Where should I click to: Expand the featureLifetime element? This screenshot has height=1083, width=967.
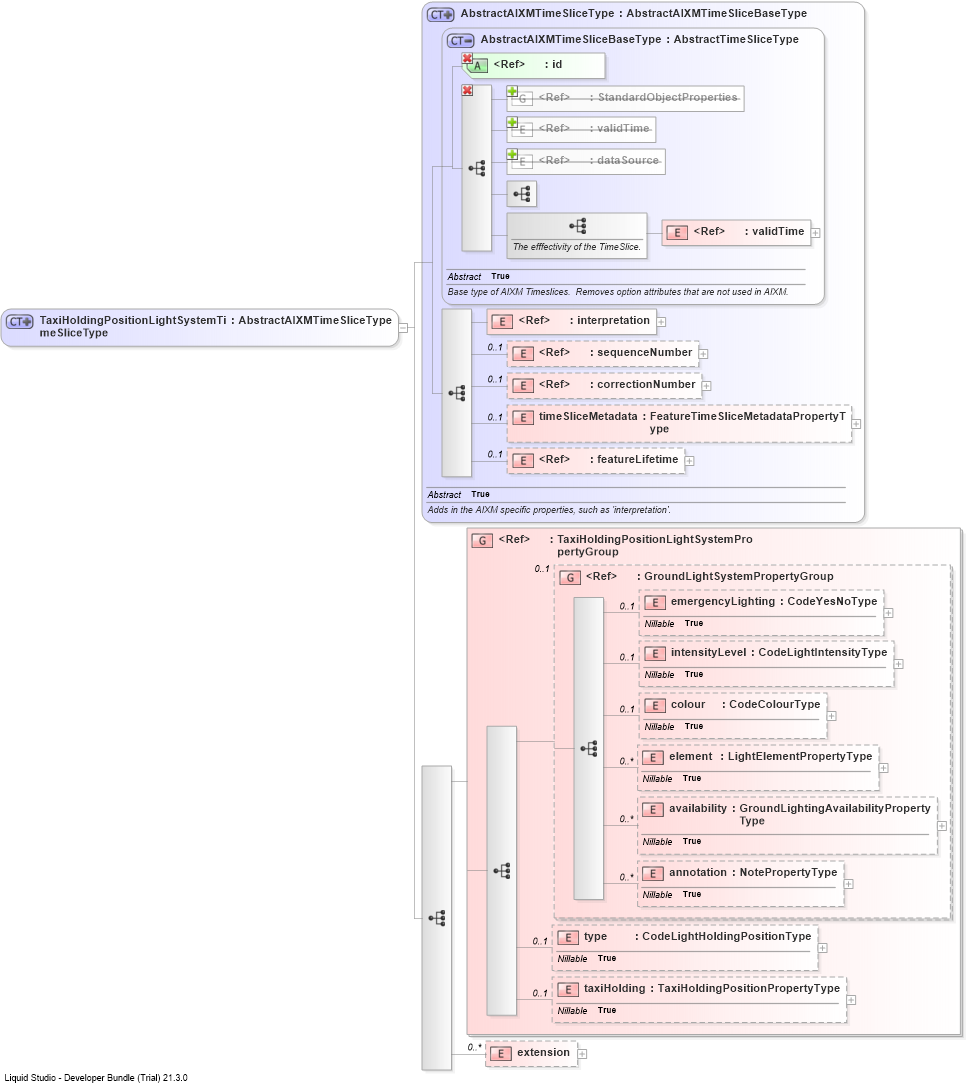[689, 461]
